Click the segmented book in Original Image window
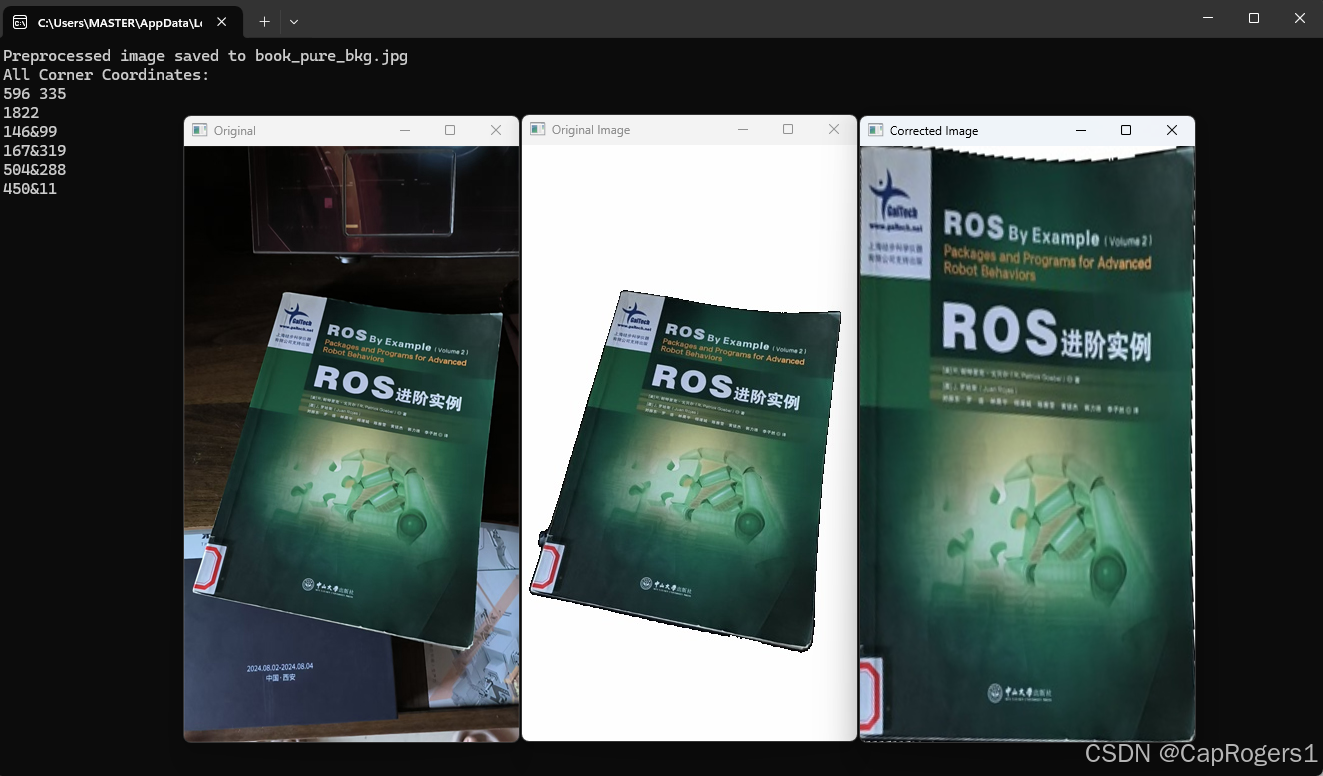 [x=686, y=470]
